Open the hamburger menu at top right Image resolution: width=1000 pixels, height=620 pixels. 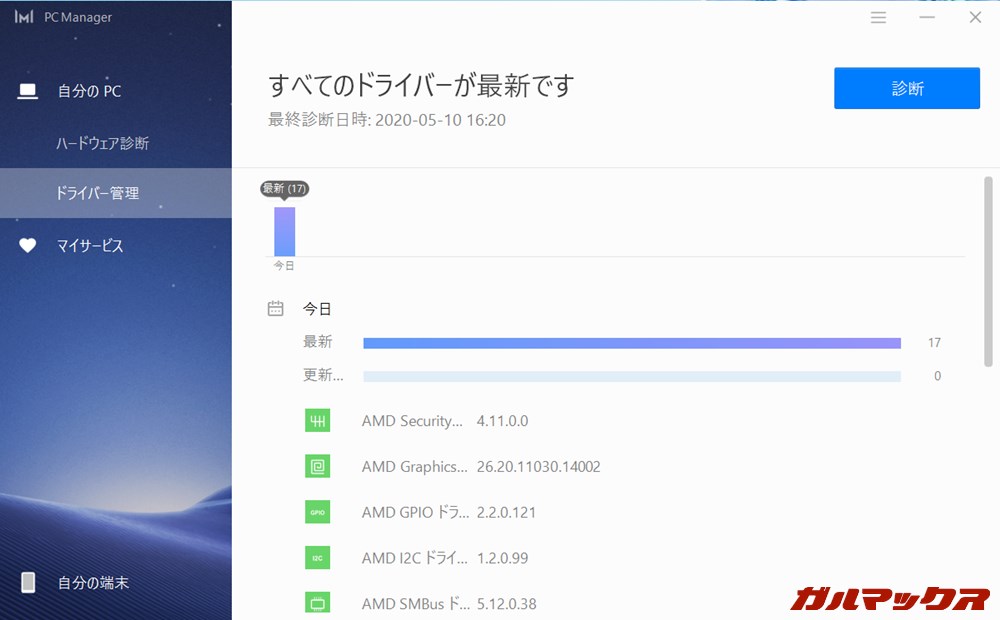point(878,17)
